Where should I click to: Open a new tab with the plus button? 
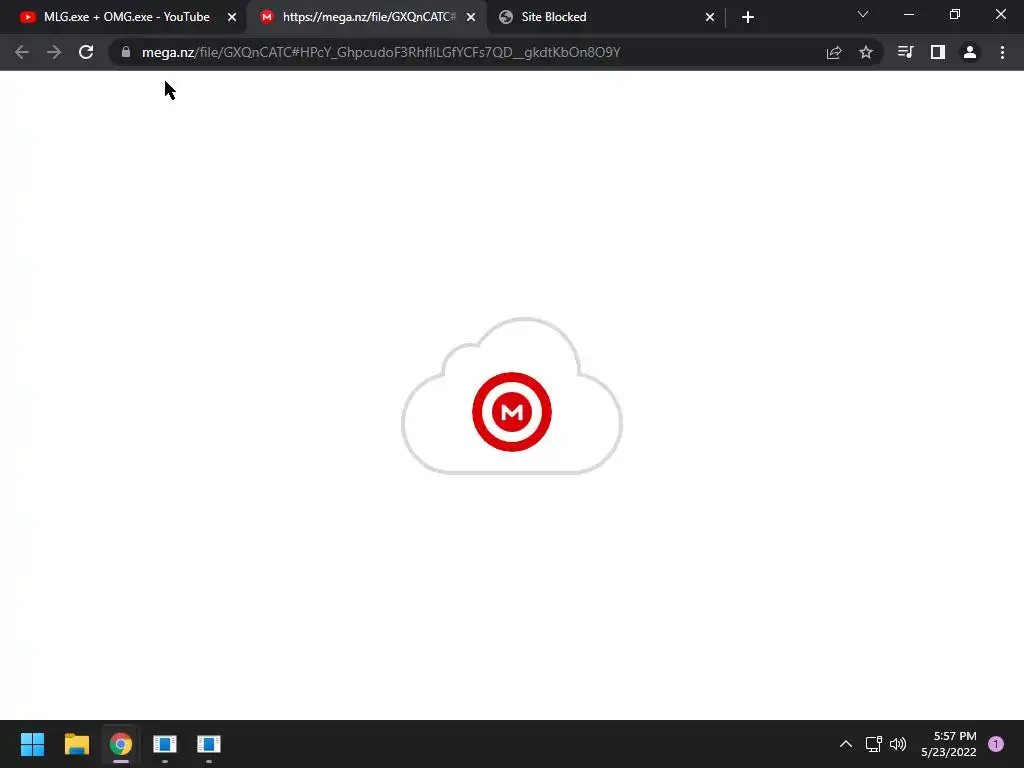point(748,17)
